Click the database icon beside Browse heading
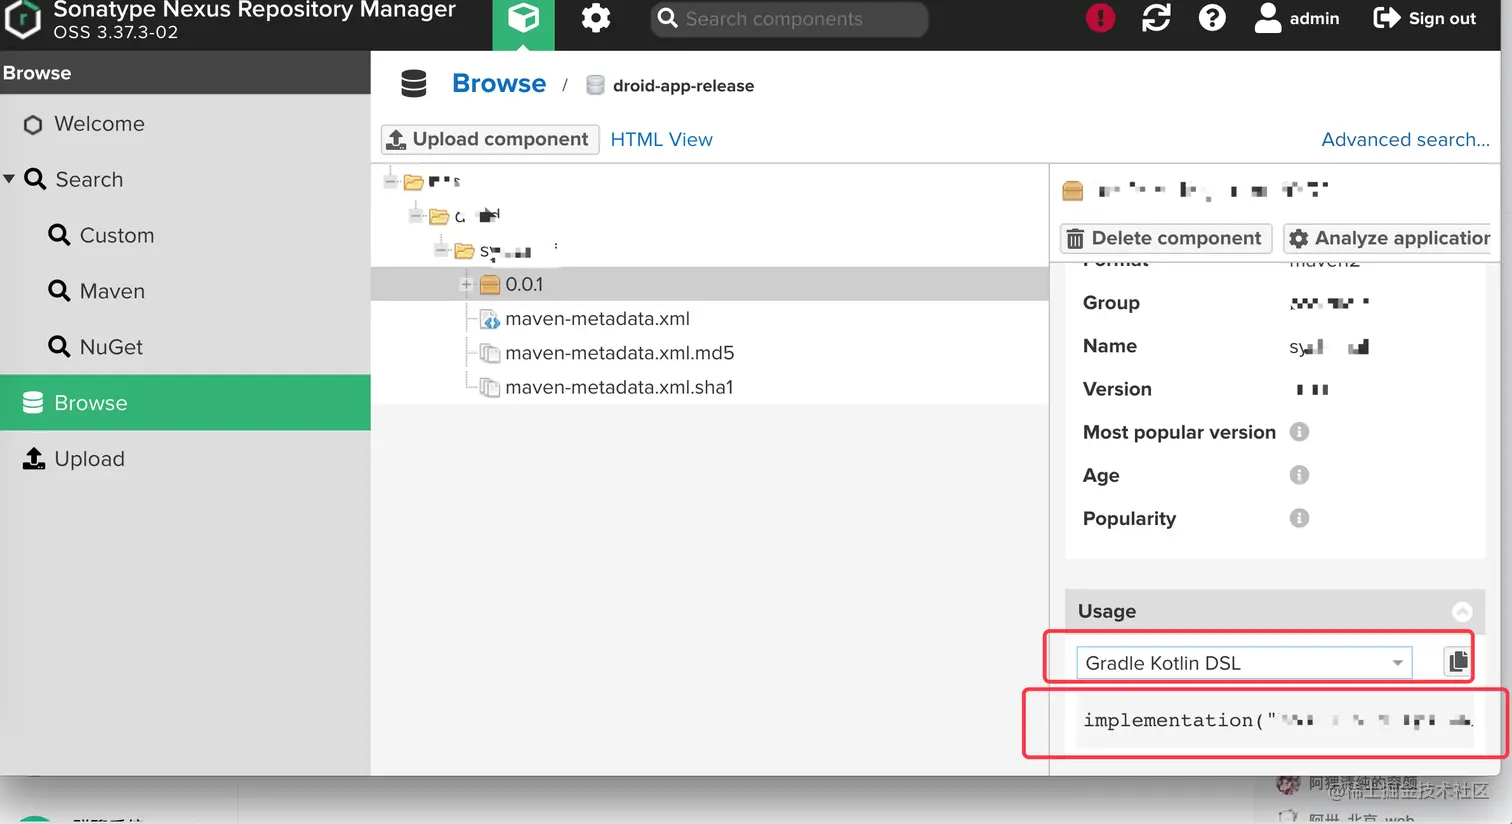 pyautogui.click(x=414, y=83)
